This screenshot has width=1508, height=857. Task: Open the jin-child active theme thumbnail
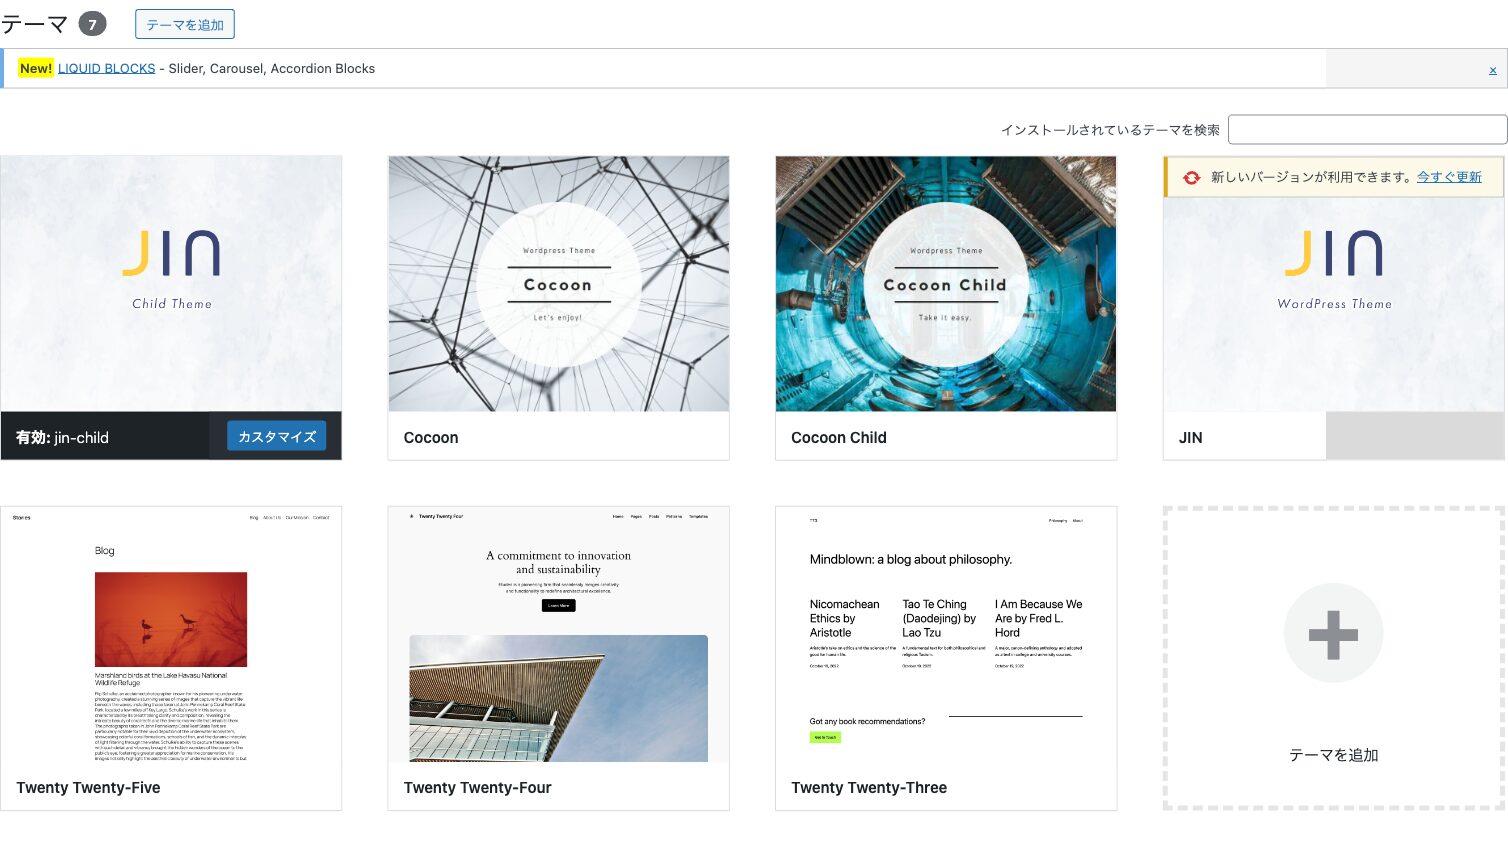[x=171, y=284]
